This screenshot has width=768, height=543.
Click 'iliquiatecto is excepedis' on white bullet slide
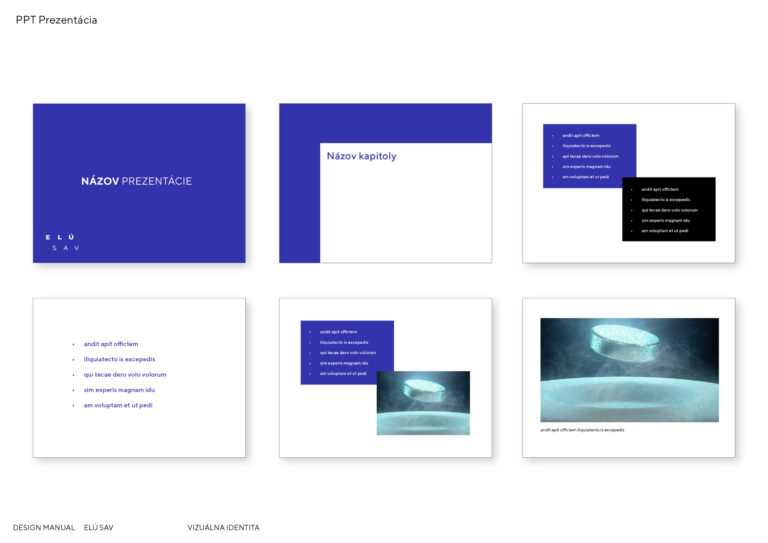pyautogui.click(x=119, y=359)
